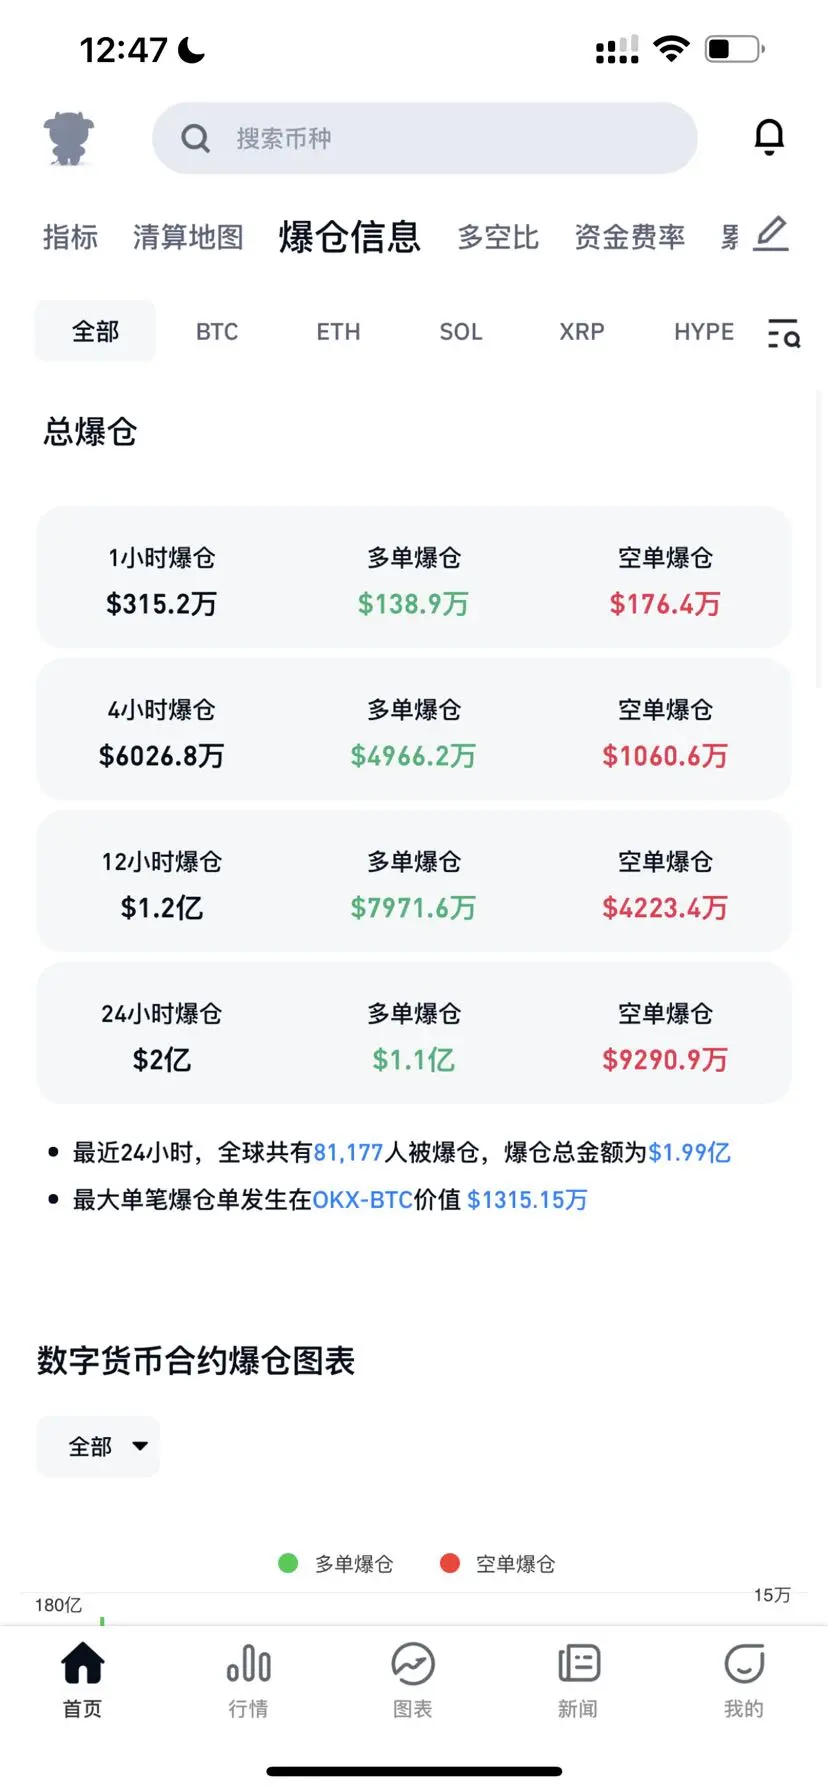
Task: Select the HYPE coin filter
Action: click(x=703, y=332)
